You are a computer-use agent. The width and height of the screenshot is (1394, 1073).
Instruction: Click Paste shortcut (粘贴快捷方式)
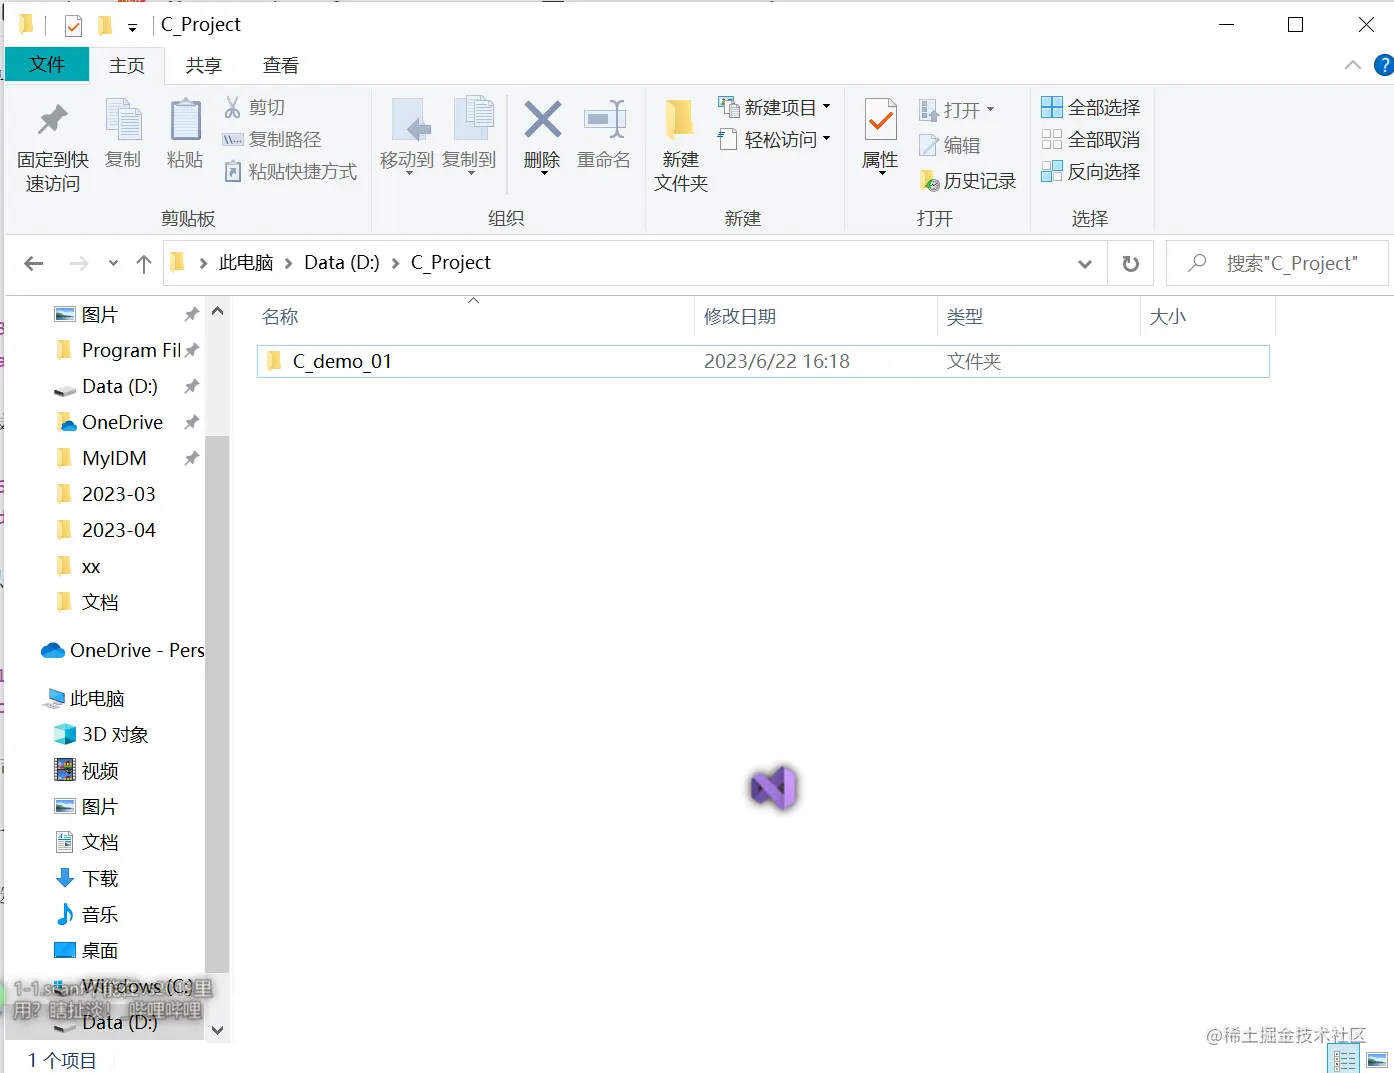(290, 171)
